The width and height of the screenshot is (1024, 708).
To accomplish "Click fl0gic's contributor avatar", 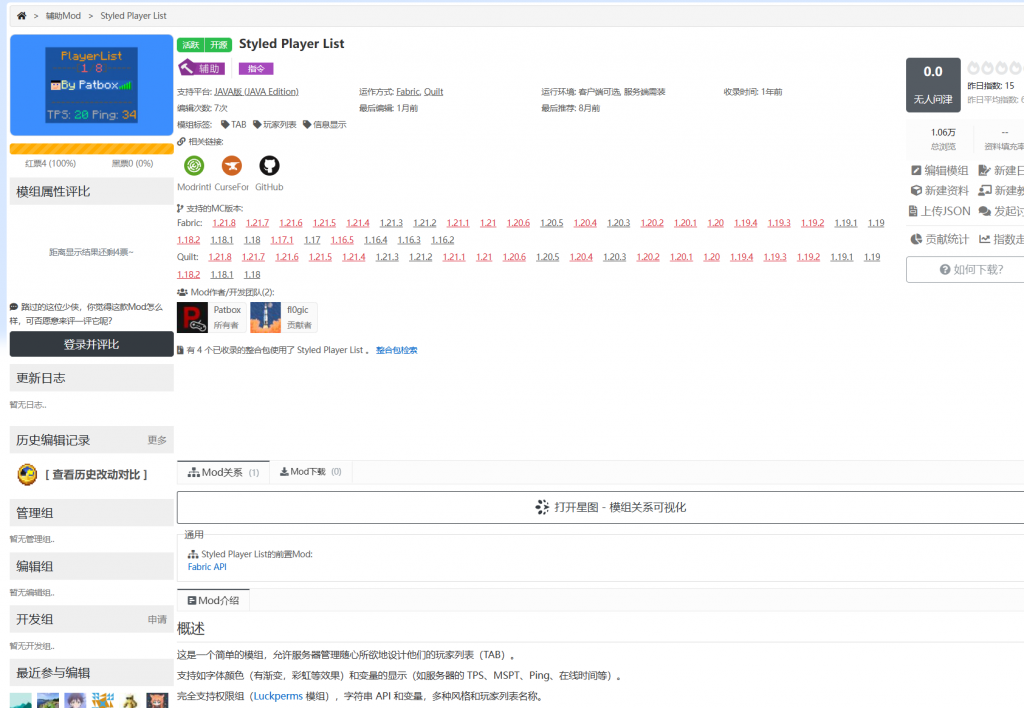I will 265,317.
